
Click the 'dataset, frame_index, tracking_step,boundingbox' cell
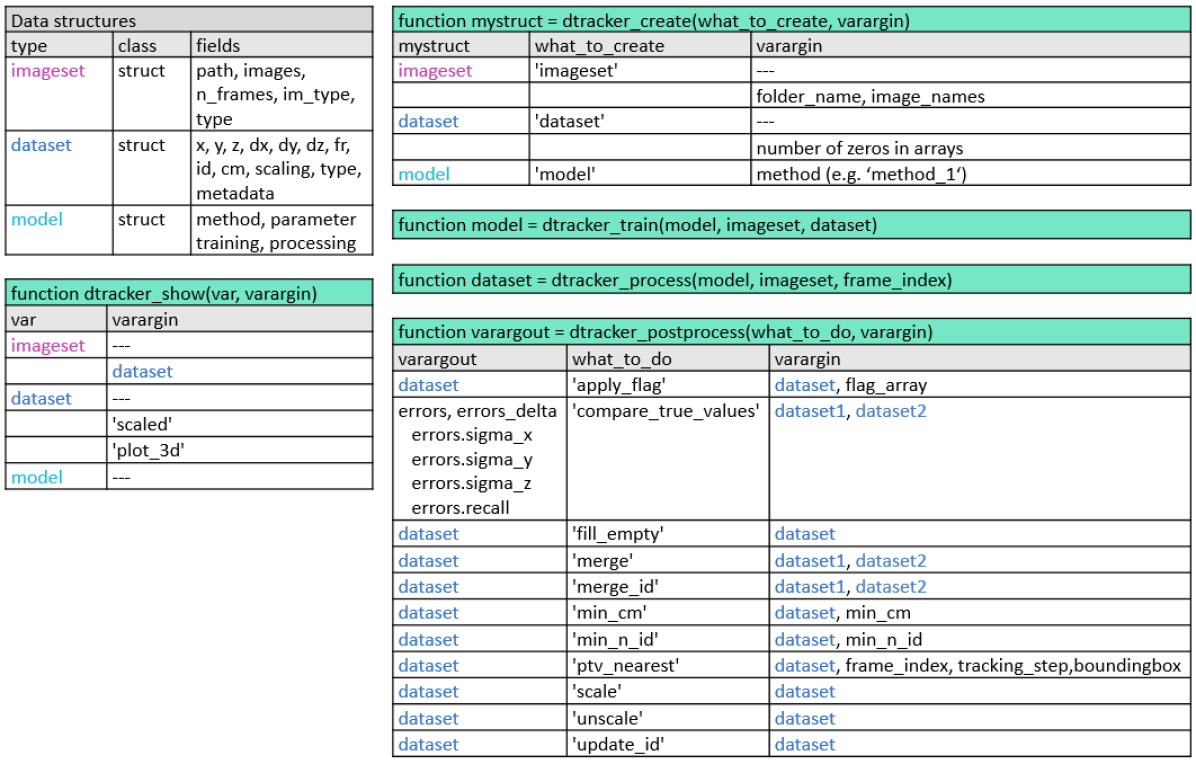click(979, 665)
